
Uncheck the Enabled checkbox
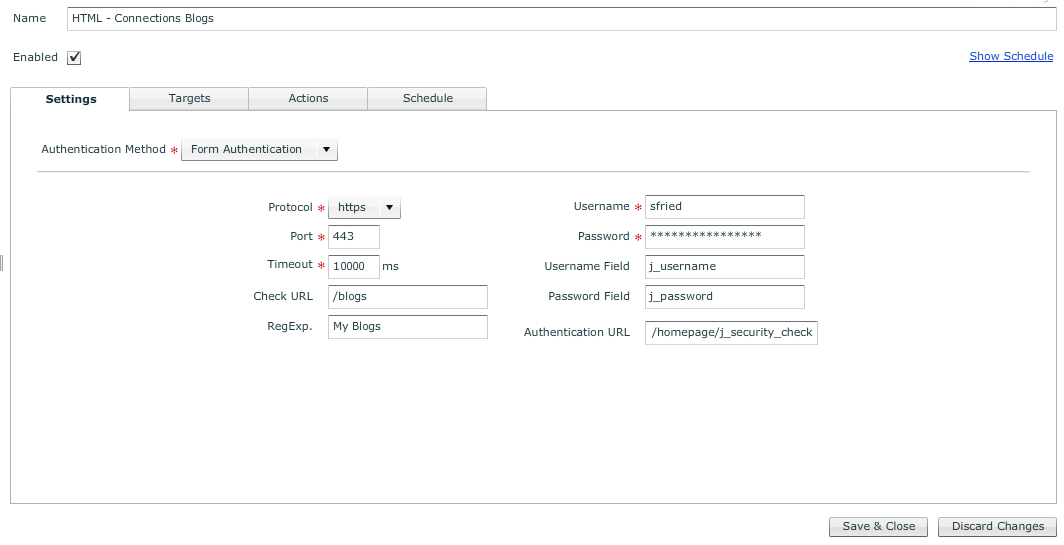pos(74,58)
